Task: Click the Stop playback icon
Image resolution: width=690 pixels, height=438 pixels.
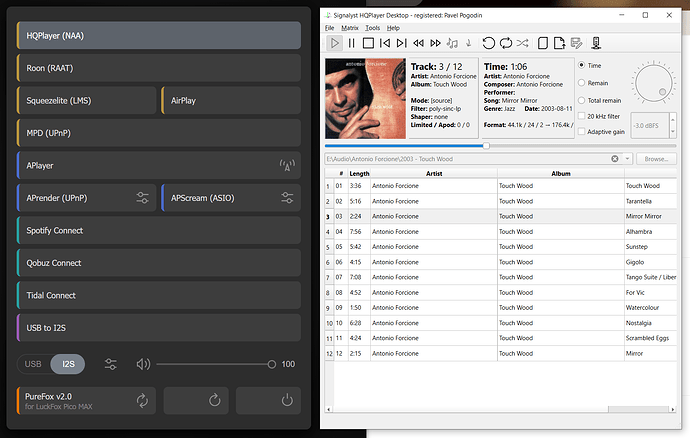Action: [368, 43]
